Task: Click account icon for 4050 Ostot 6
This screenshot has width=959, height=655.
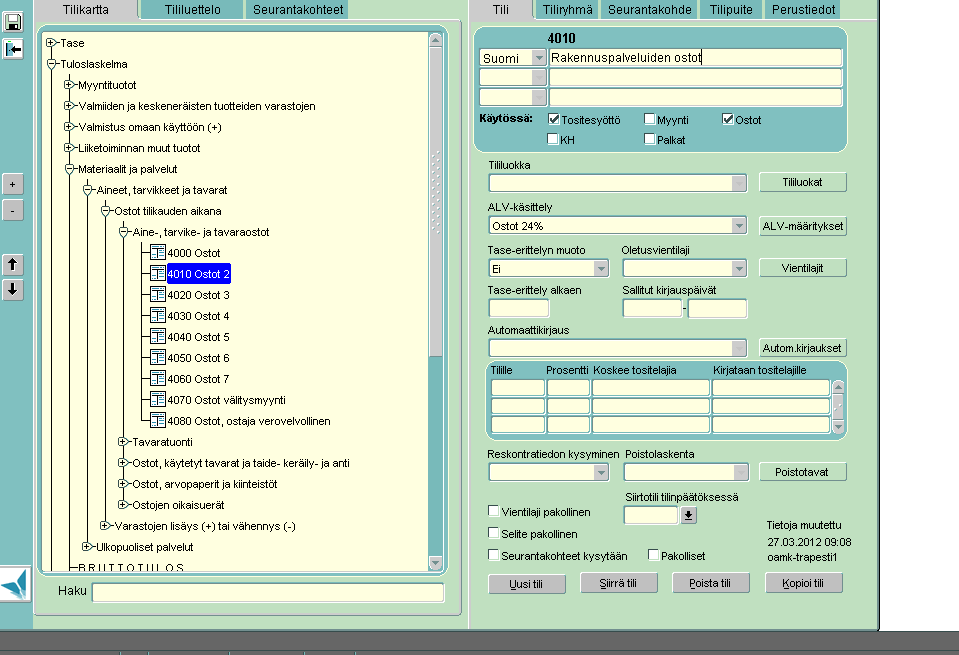Action: (158, 357)
